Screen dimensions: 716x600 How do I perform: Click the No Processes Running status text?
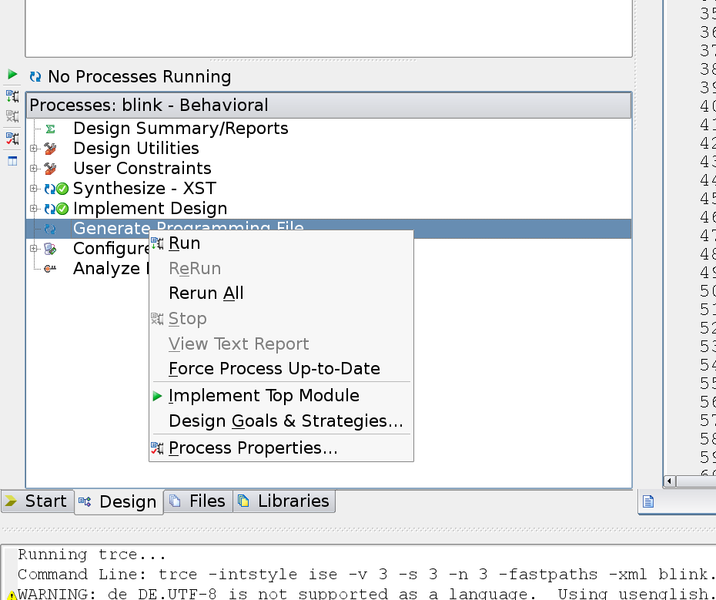[x=139, y=76]
